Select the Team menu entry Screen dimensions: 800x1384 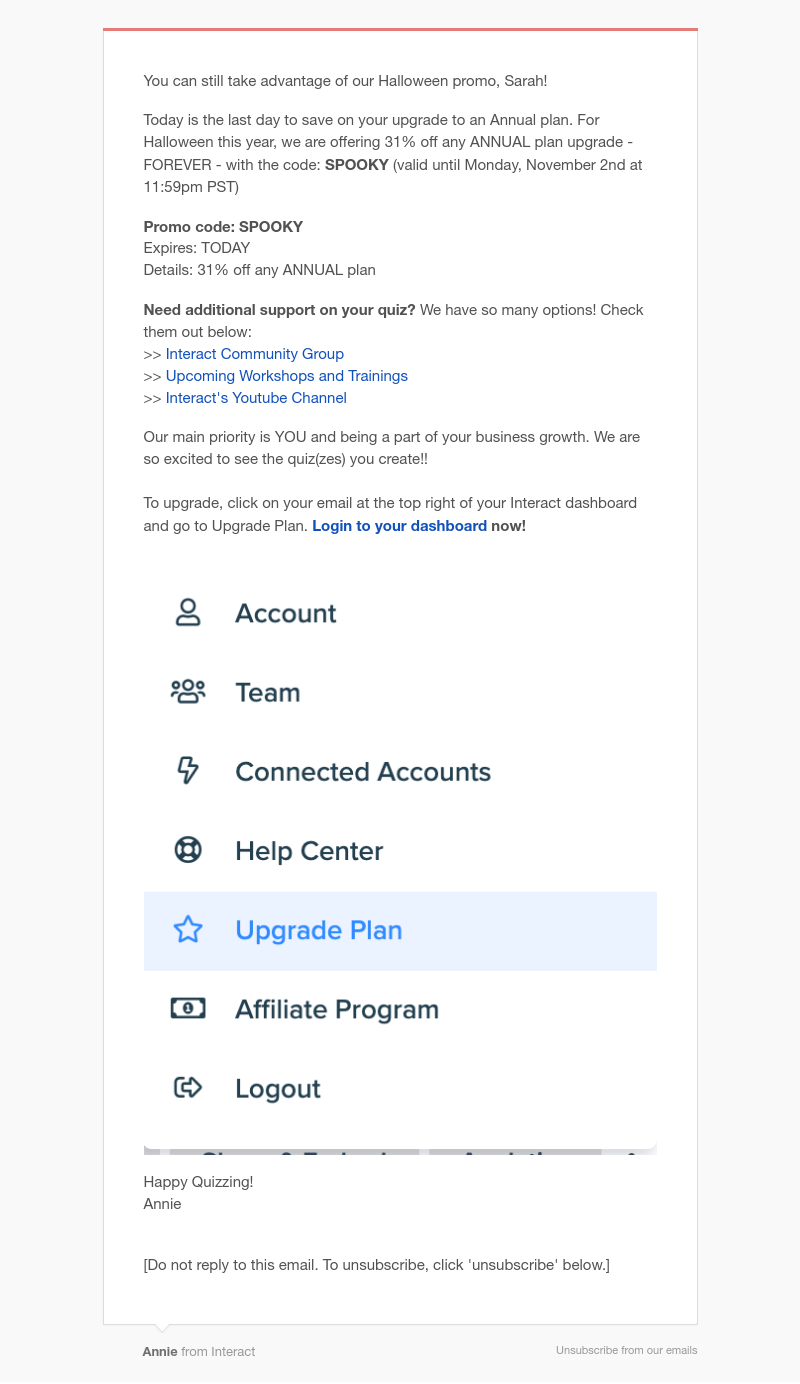pos(400,692)
